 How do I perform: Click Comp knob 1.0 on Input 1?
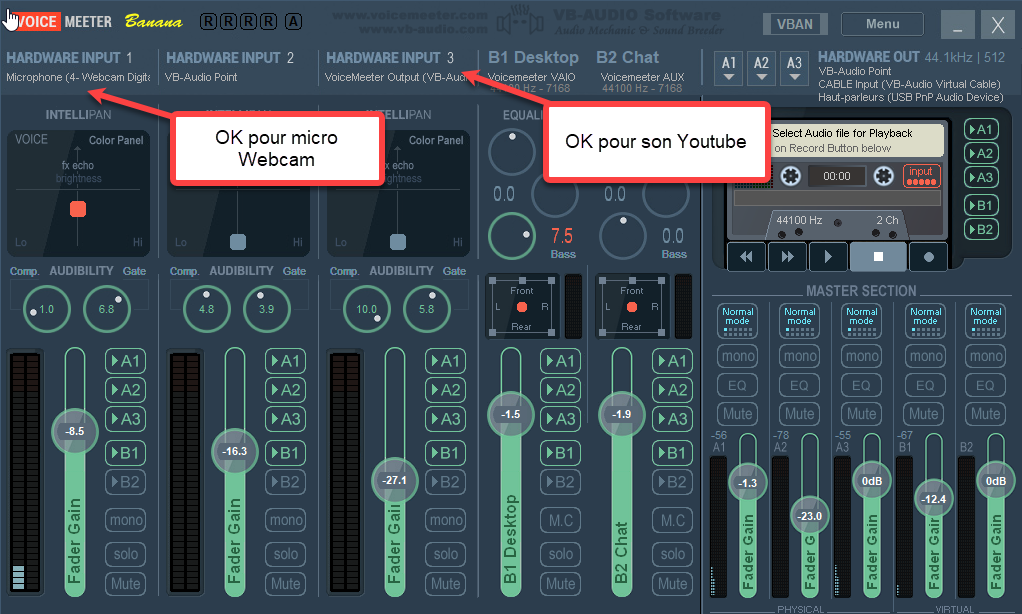click(x=46, y=309)
